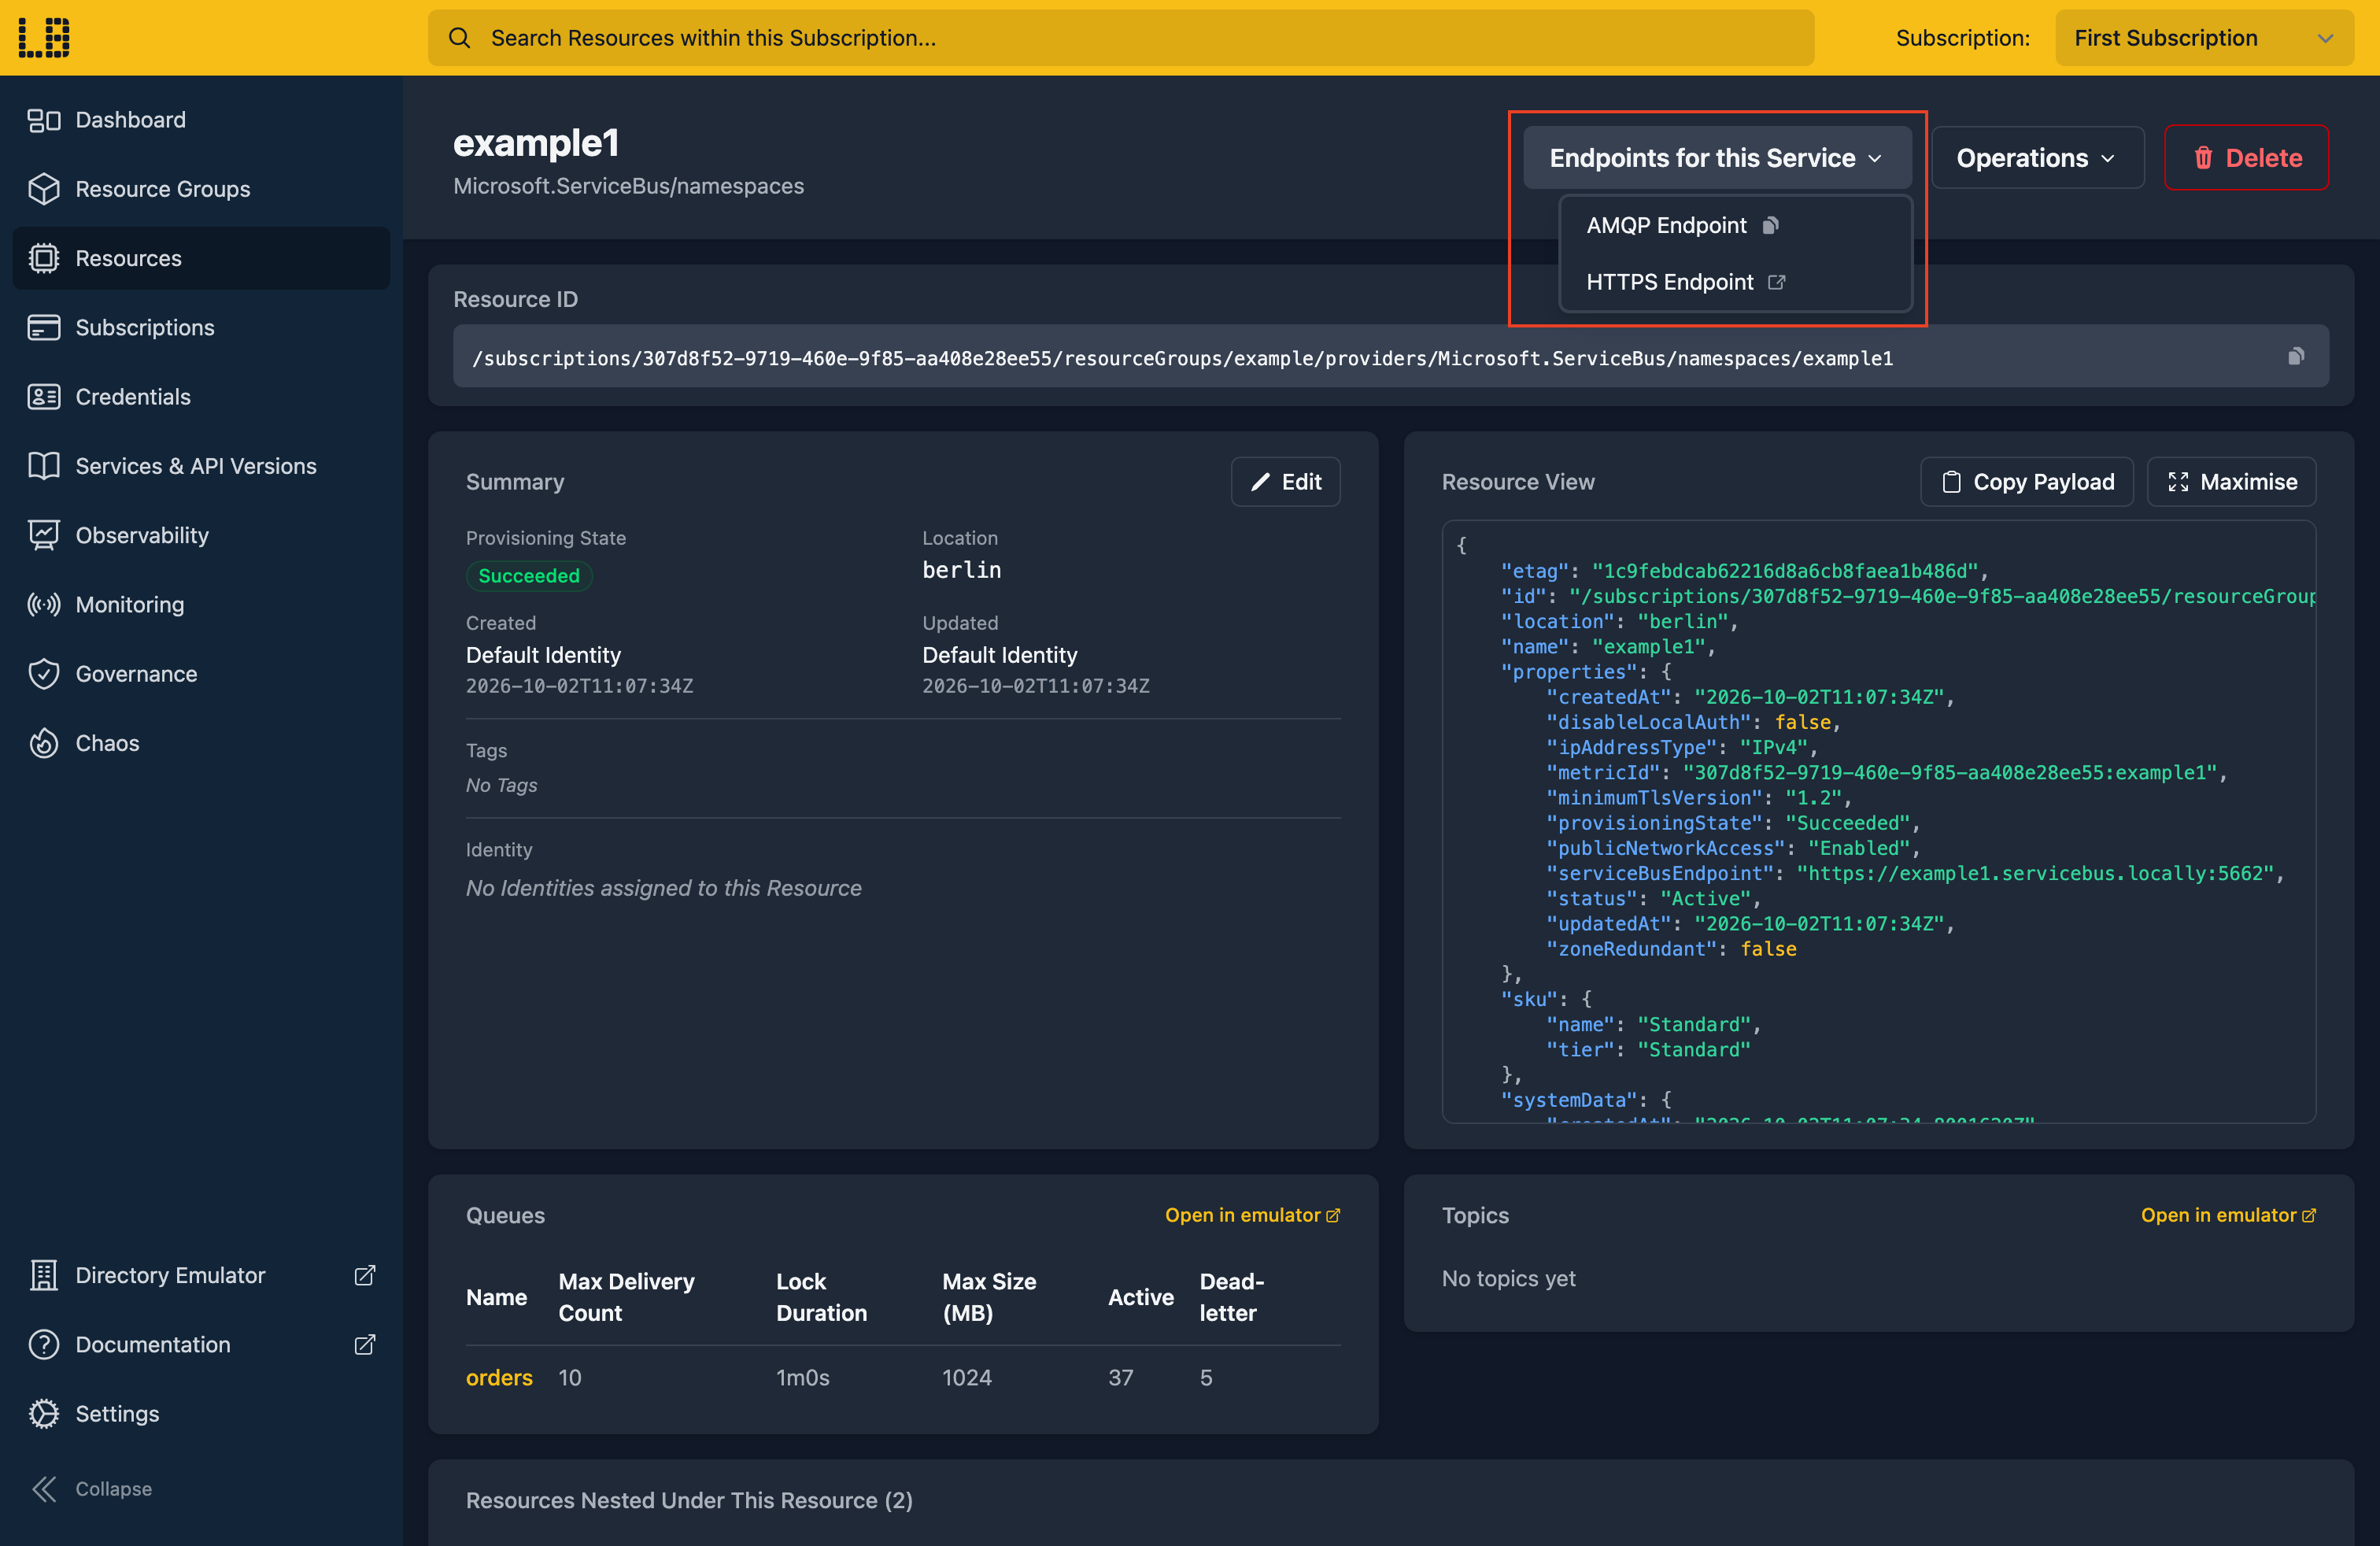Open Documentation from the sidebar
The image size is (2380, 1546).
pyautogui.click(x=202, y=1344)
